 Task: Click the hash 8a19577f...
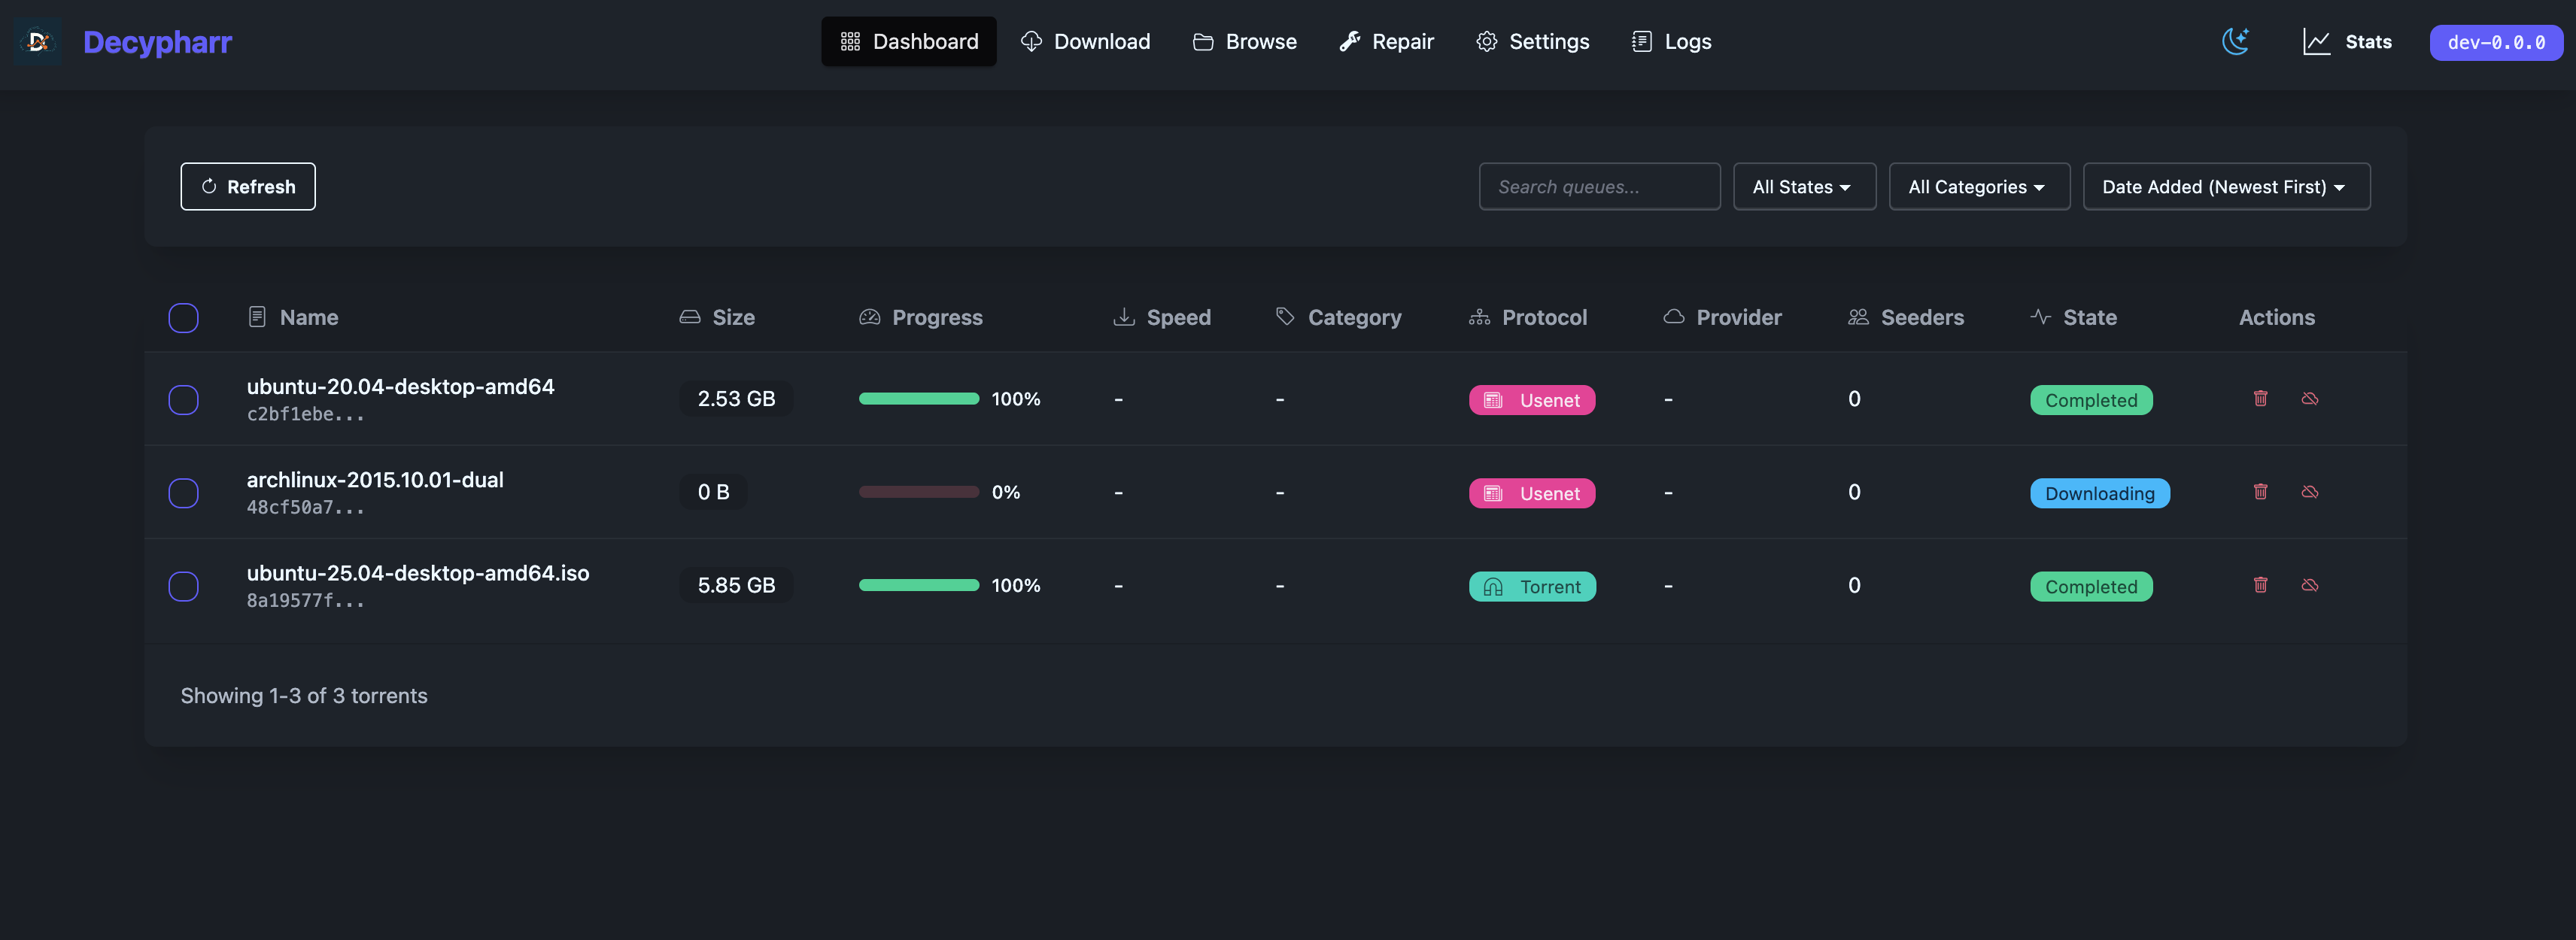click(x=305, y=600)
